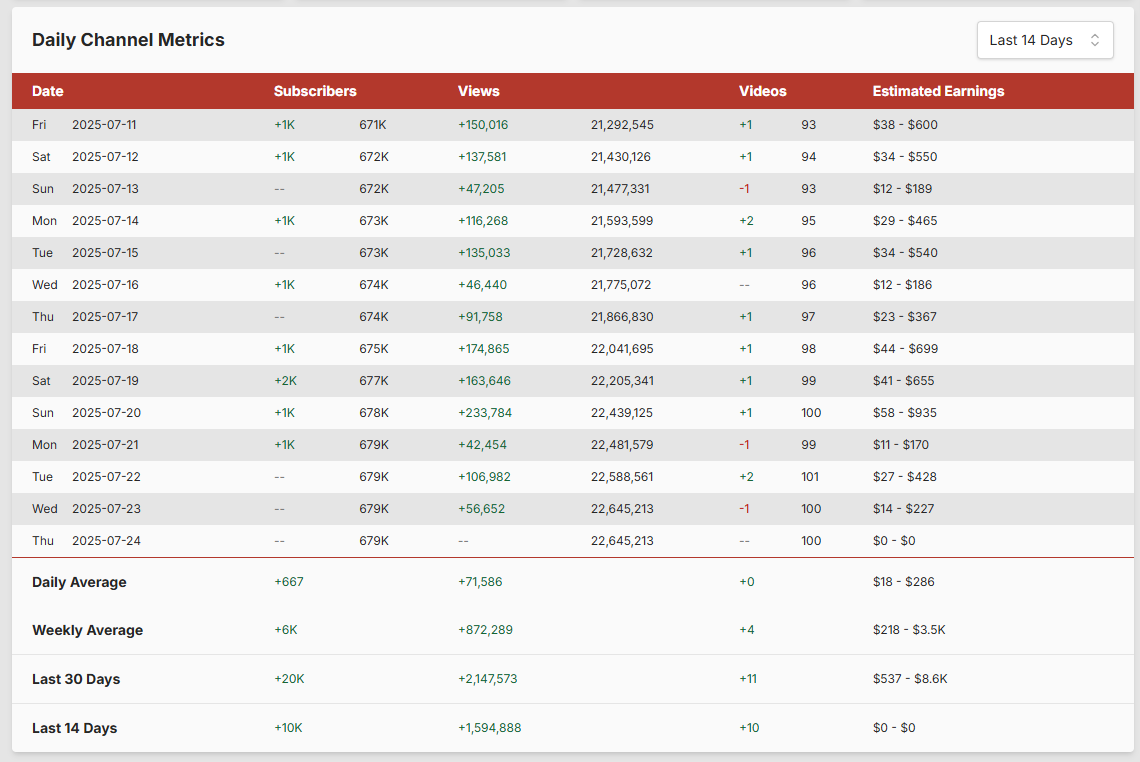1140x762 pixels.
Task: Click the Videos column header
Action: (762, 91)
